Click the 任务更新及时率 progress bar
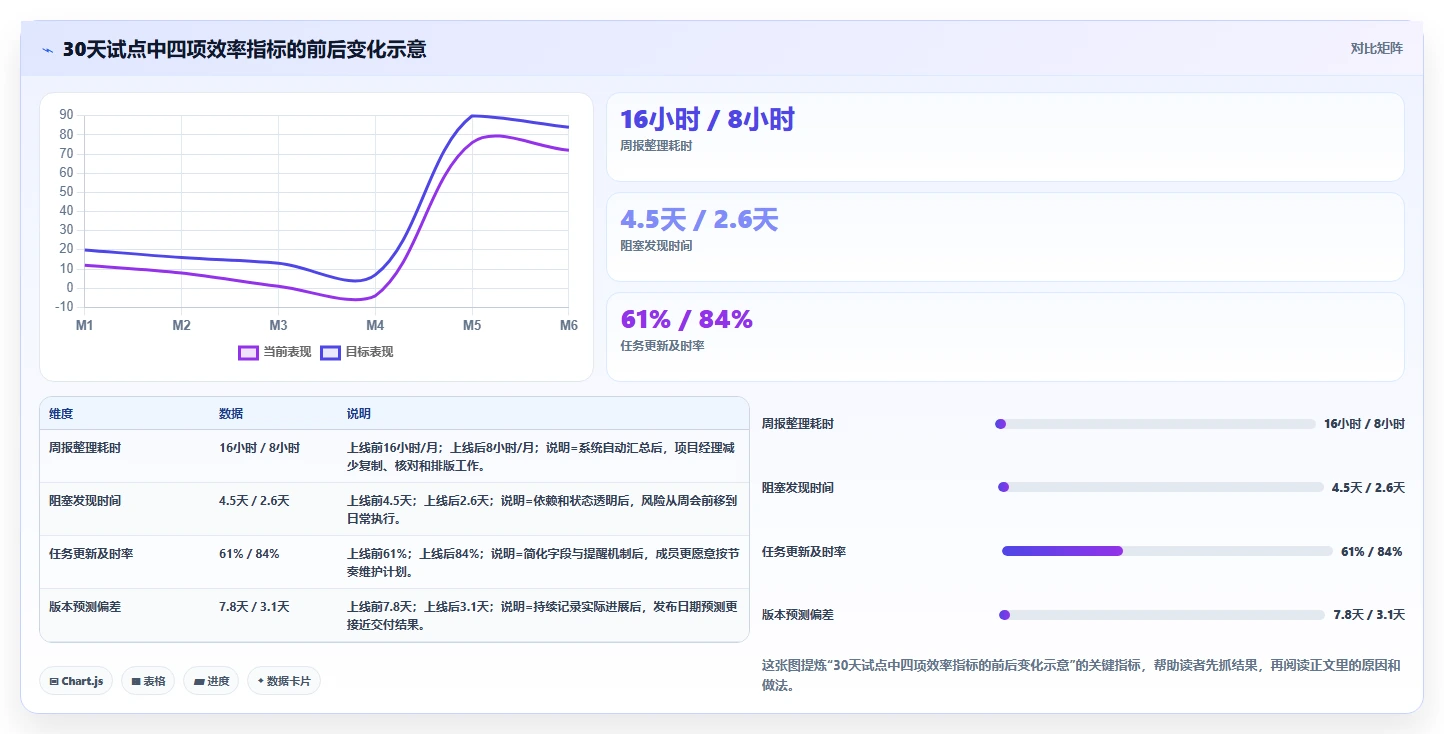This screenshot has width=1444, height=734. (1167, 551)
